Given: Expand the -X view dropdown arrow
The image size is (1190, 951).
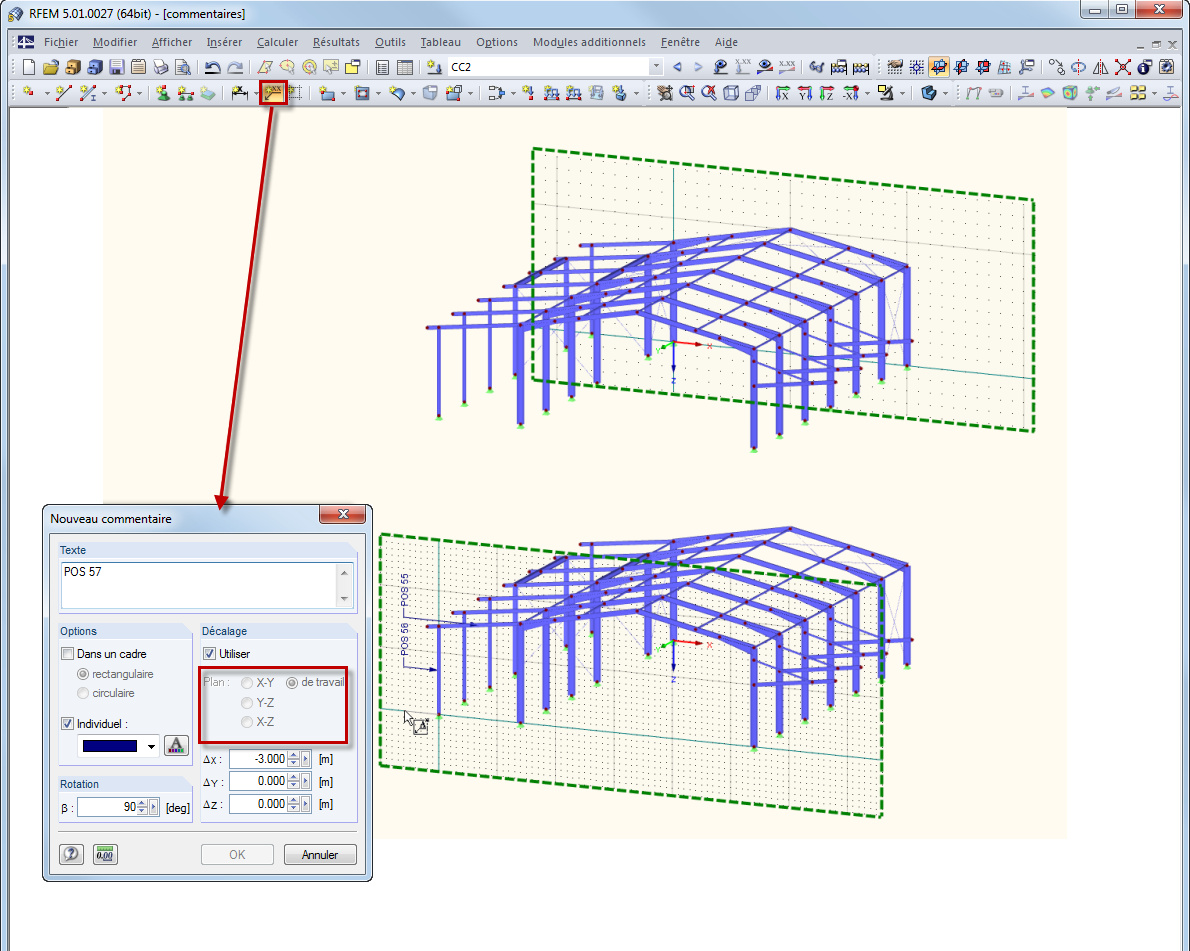Looking at the screenshot, I should coord(867,93).
